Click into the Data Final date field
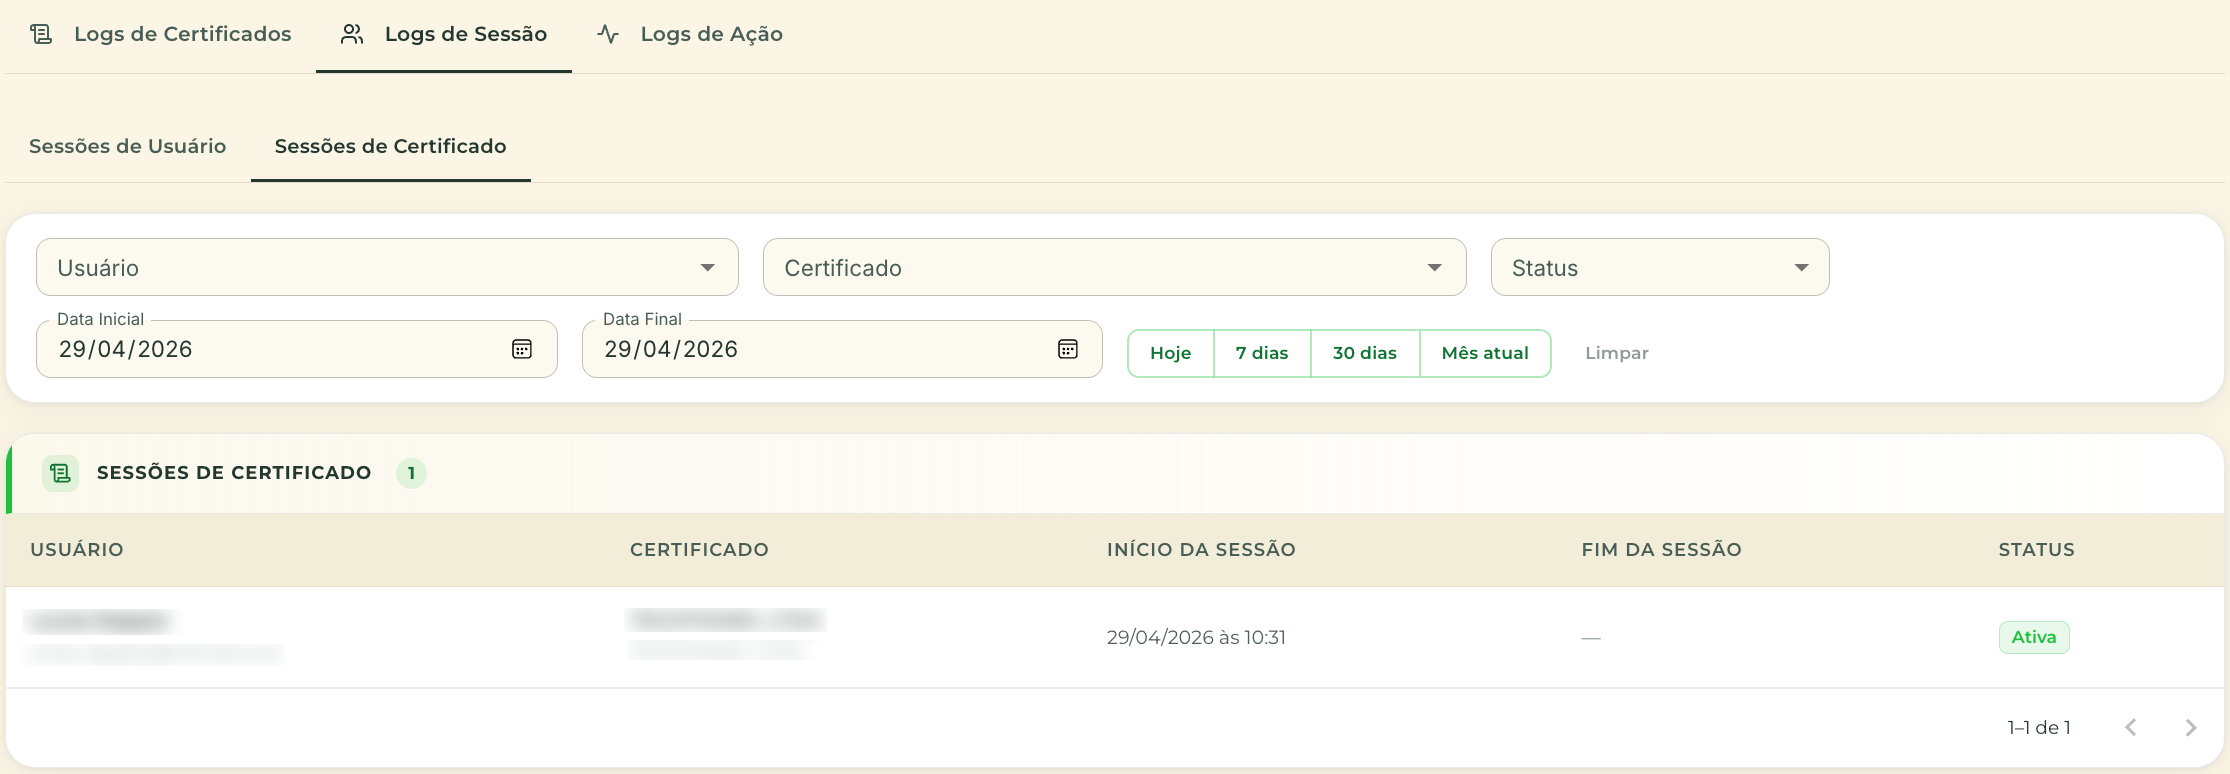Image resolution: width=2230 pixels, height=774 pixels. pyautogui.click(x=842, y=349)
